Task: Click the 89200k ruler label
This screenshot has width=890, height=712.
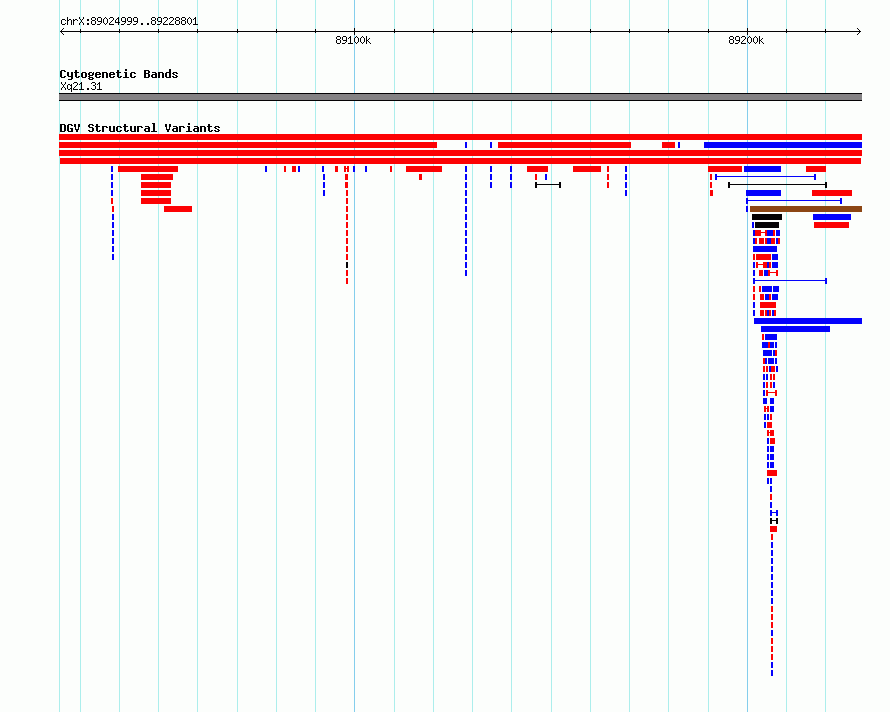Action: click(x=746, y=40)
